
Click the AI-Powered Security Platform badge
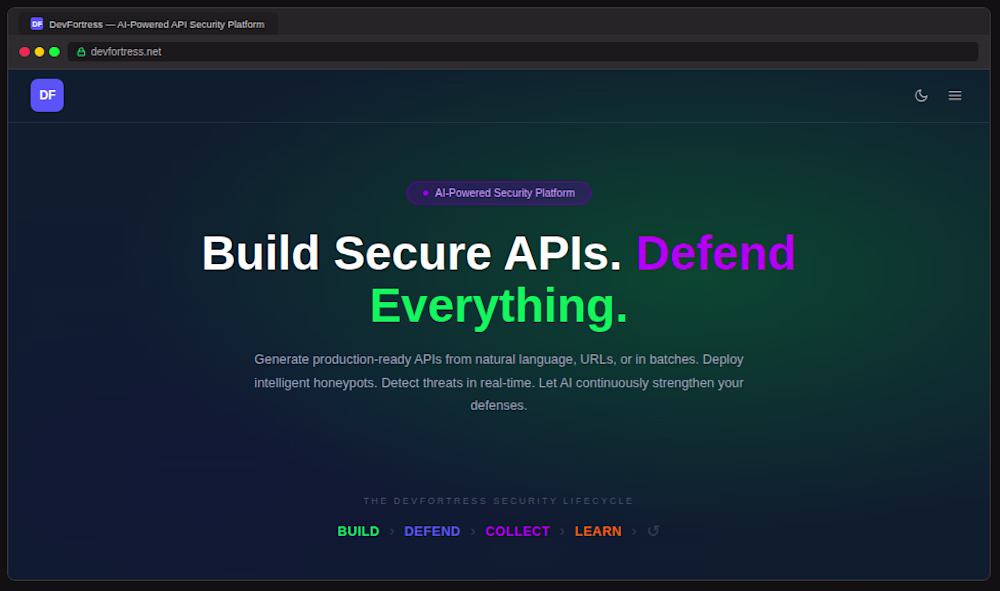pyautogui.click(x=499, y=193)
